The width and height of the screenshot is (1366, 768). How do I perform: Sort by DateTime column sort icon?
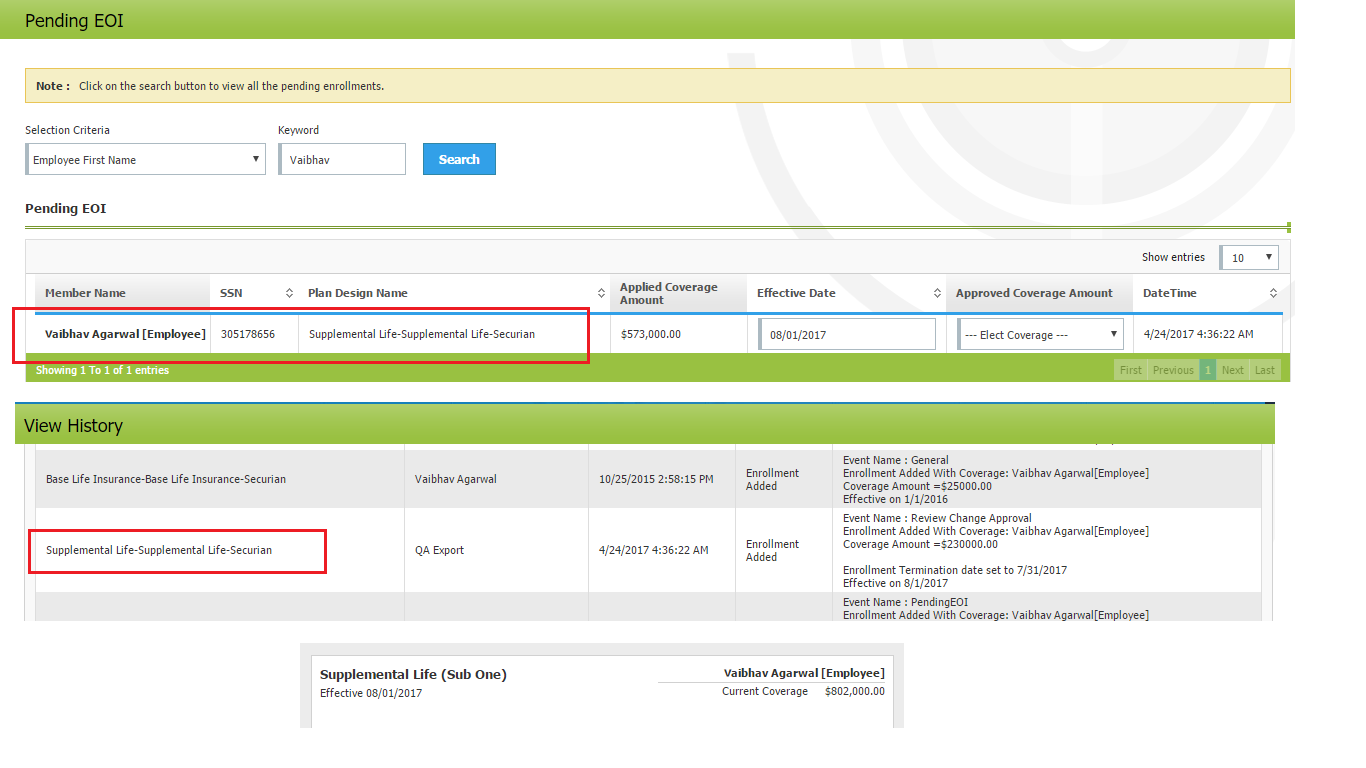[1273, 293]
